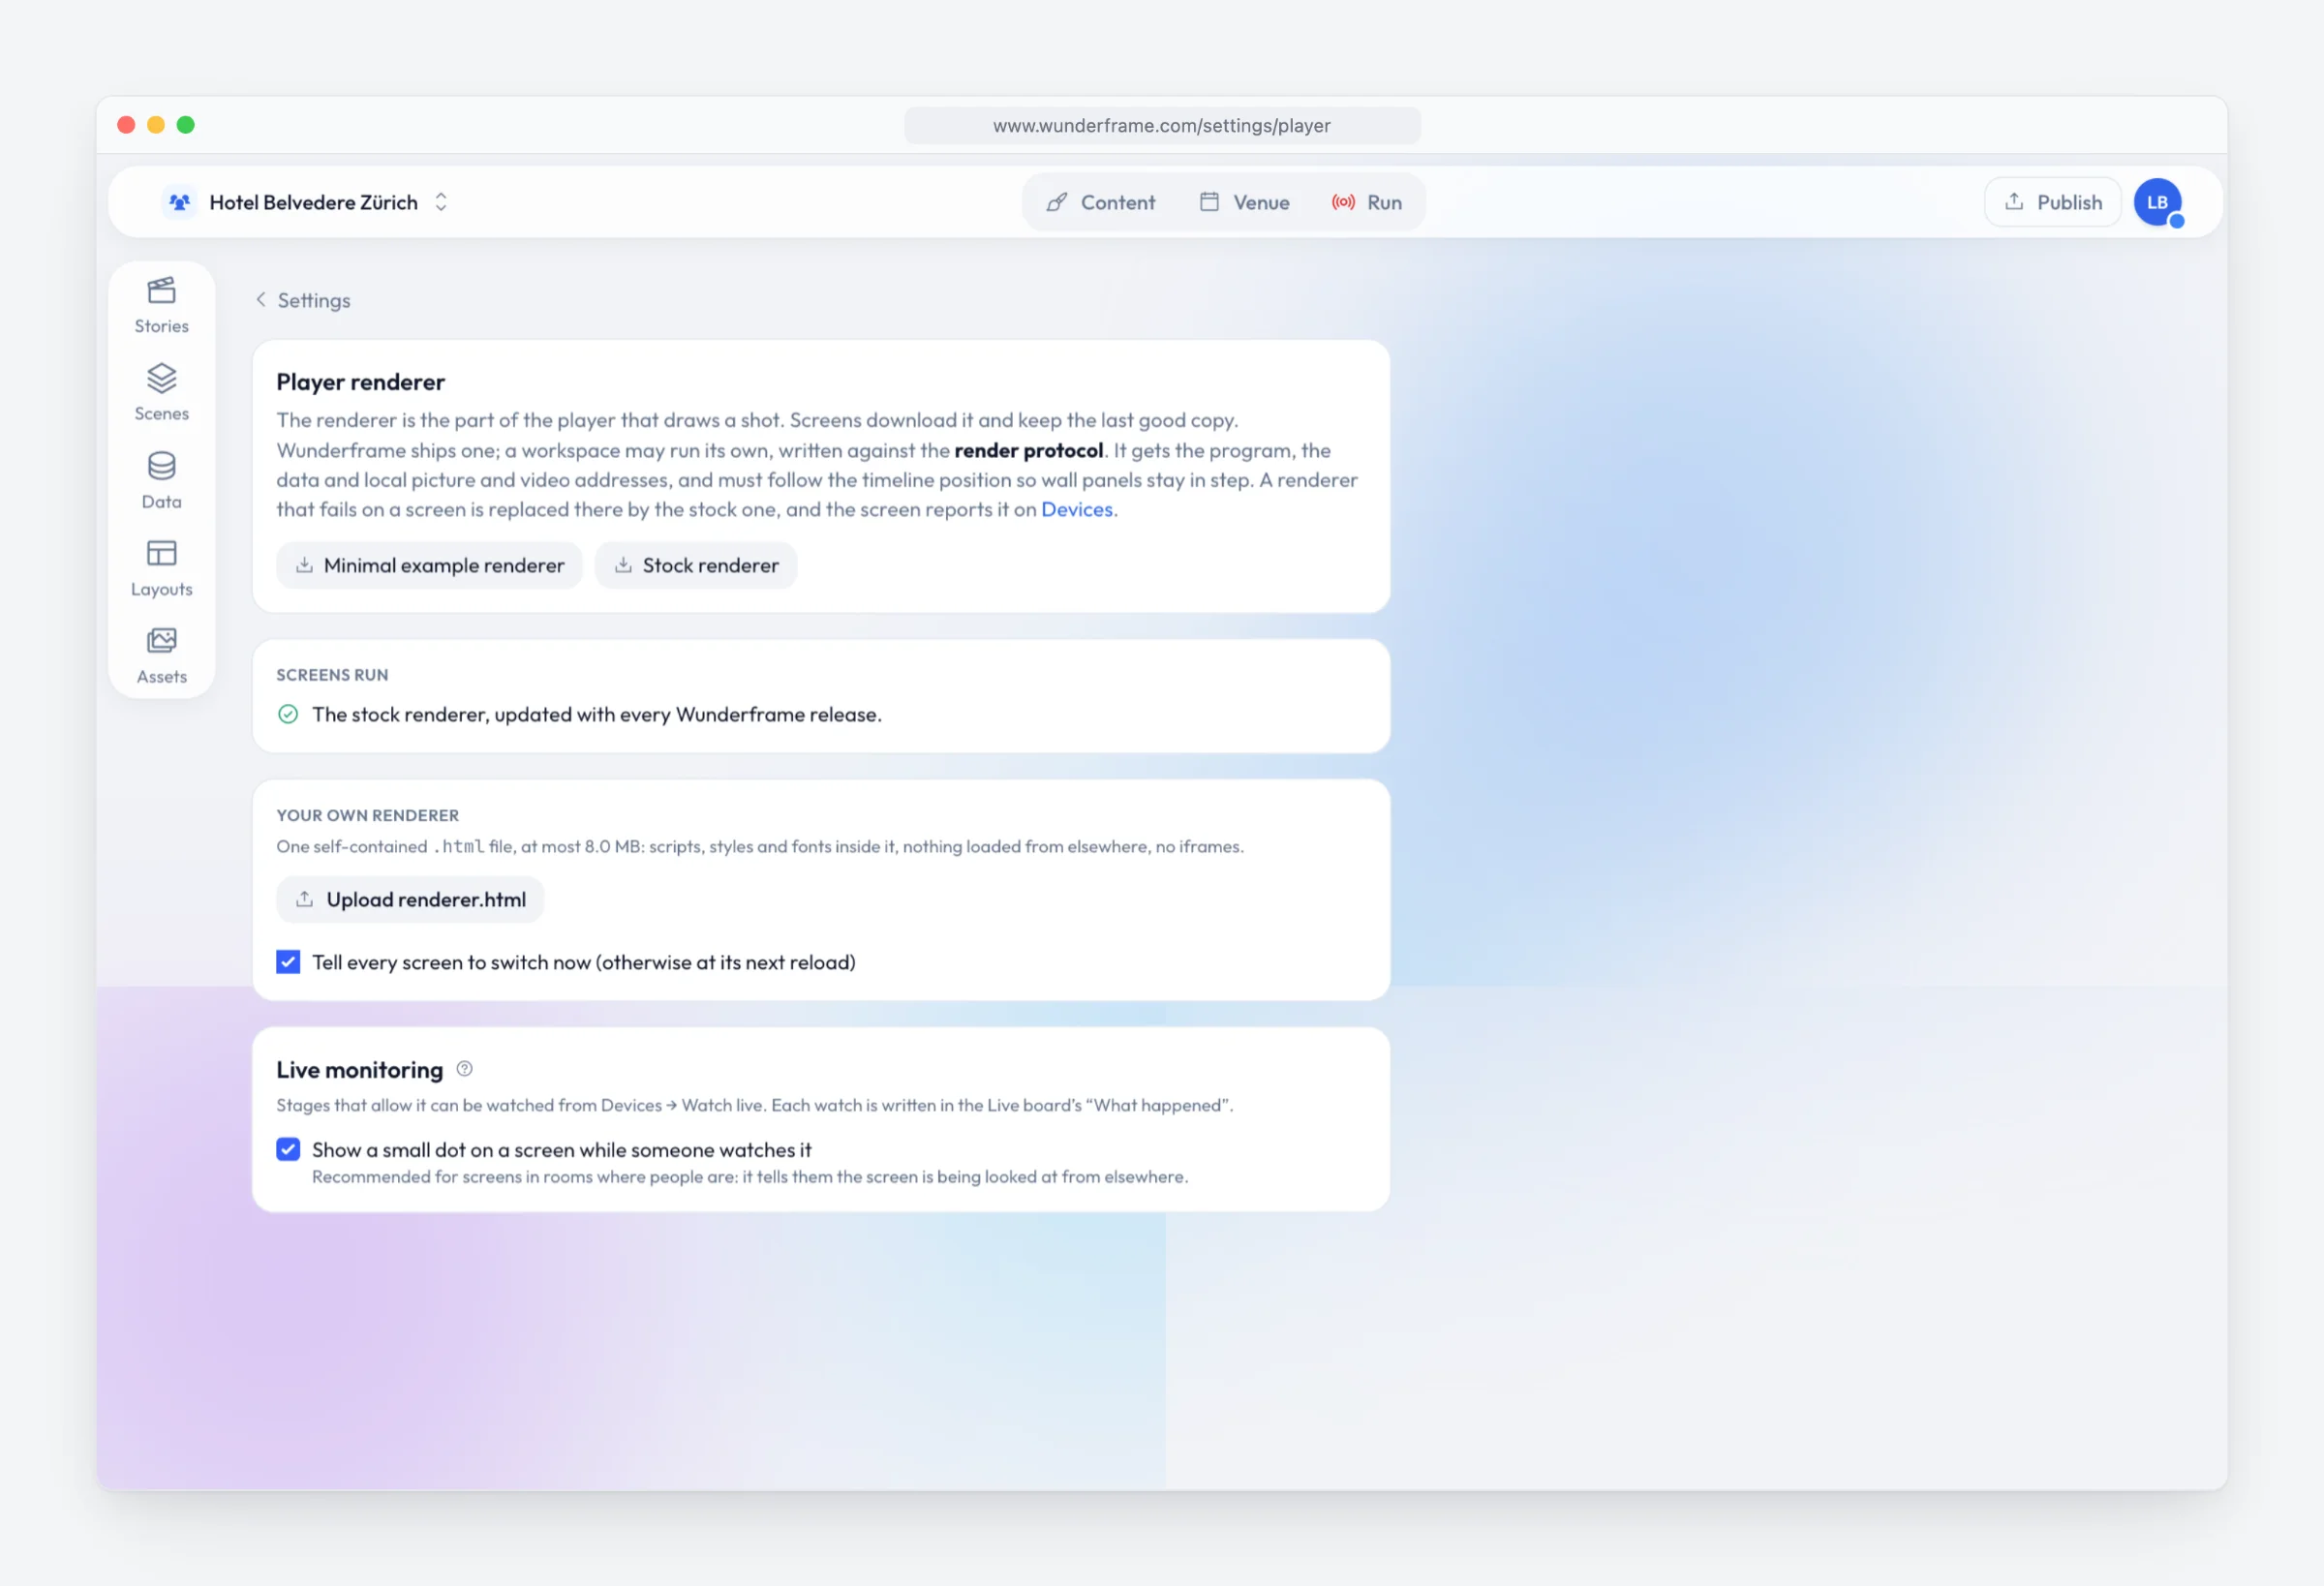Go back via the Settings chevron arrow
Viewport: 2324px width, 1586px height.
point(261,300)
